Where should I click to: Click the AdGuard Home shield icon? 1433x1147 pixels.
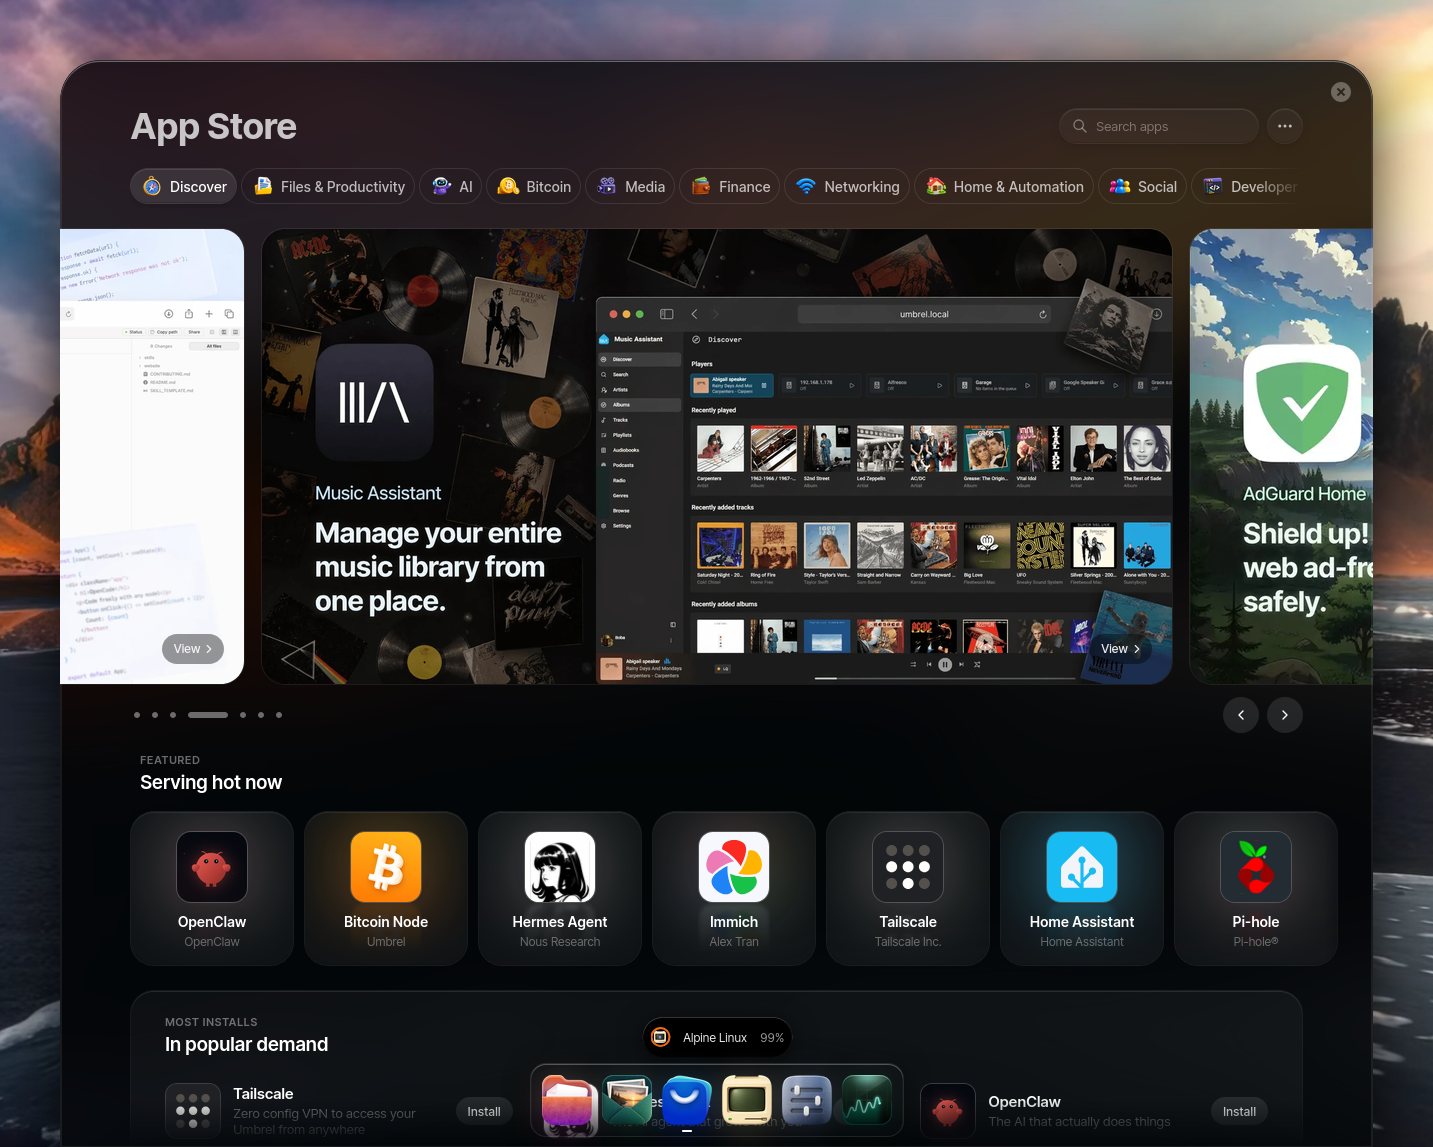[1302, 403]
